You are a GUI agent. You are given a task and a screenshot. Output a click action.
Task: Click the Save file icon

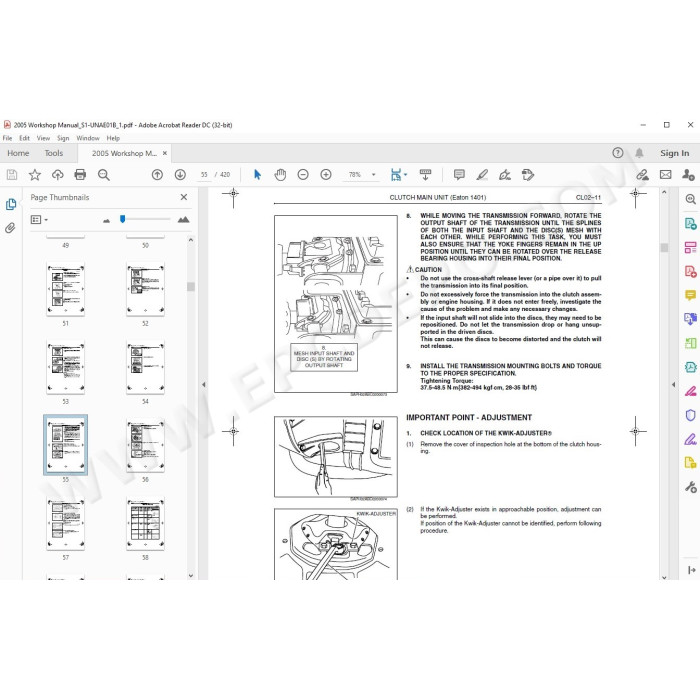[12, 175]
